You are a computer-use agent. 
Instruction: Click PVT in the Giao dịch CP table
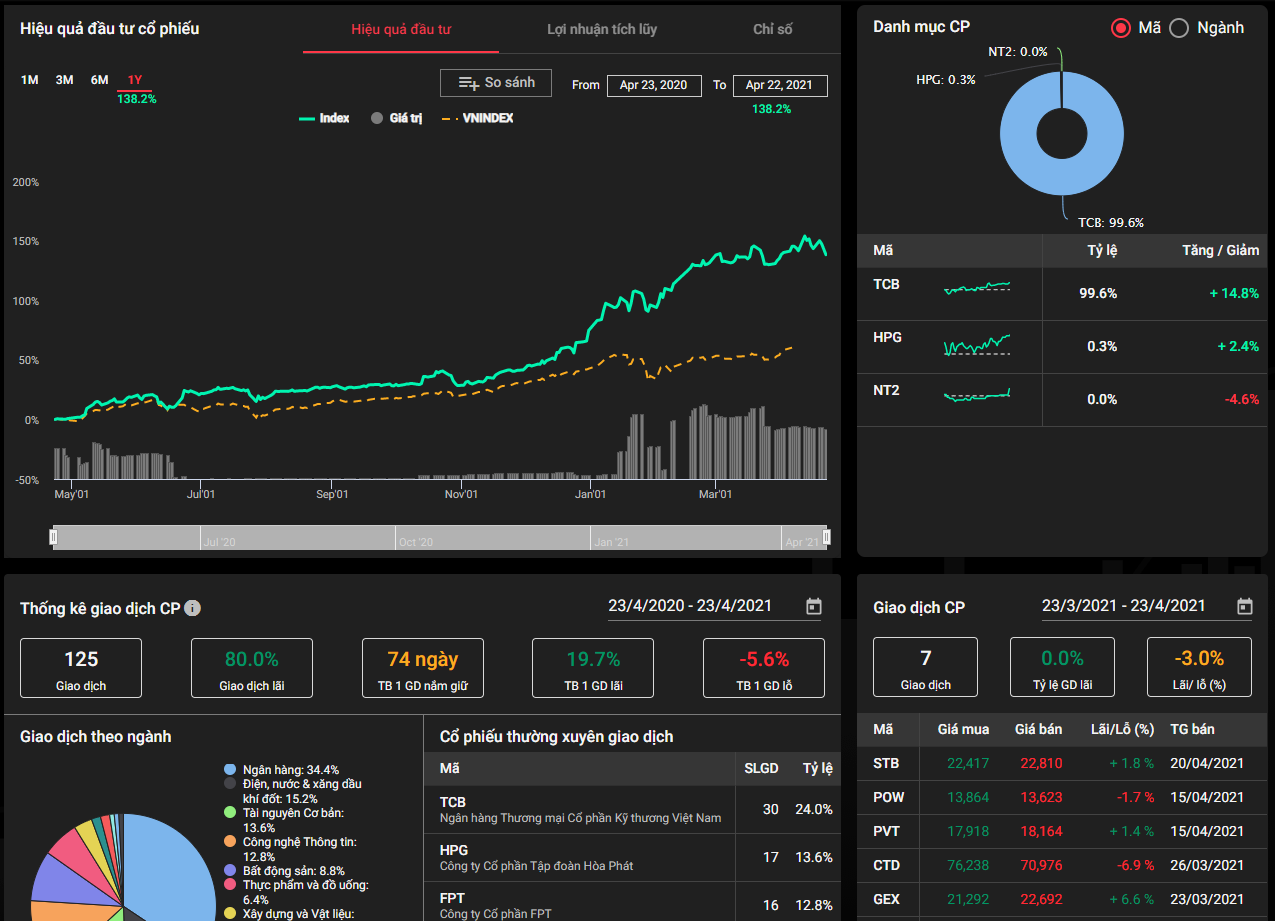click(887, 831)
